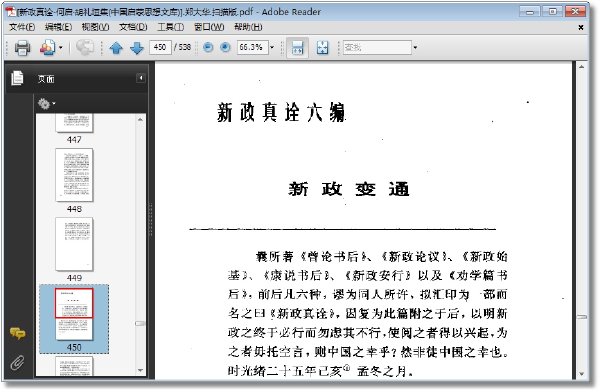Viewport: 600px width, 392px height.
Task: Toggle scrolling page fit-width mode icon
Action: tap(297, 48)
